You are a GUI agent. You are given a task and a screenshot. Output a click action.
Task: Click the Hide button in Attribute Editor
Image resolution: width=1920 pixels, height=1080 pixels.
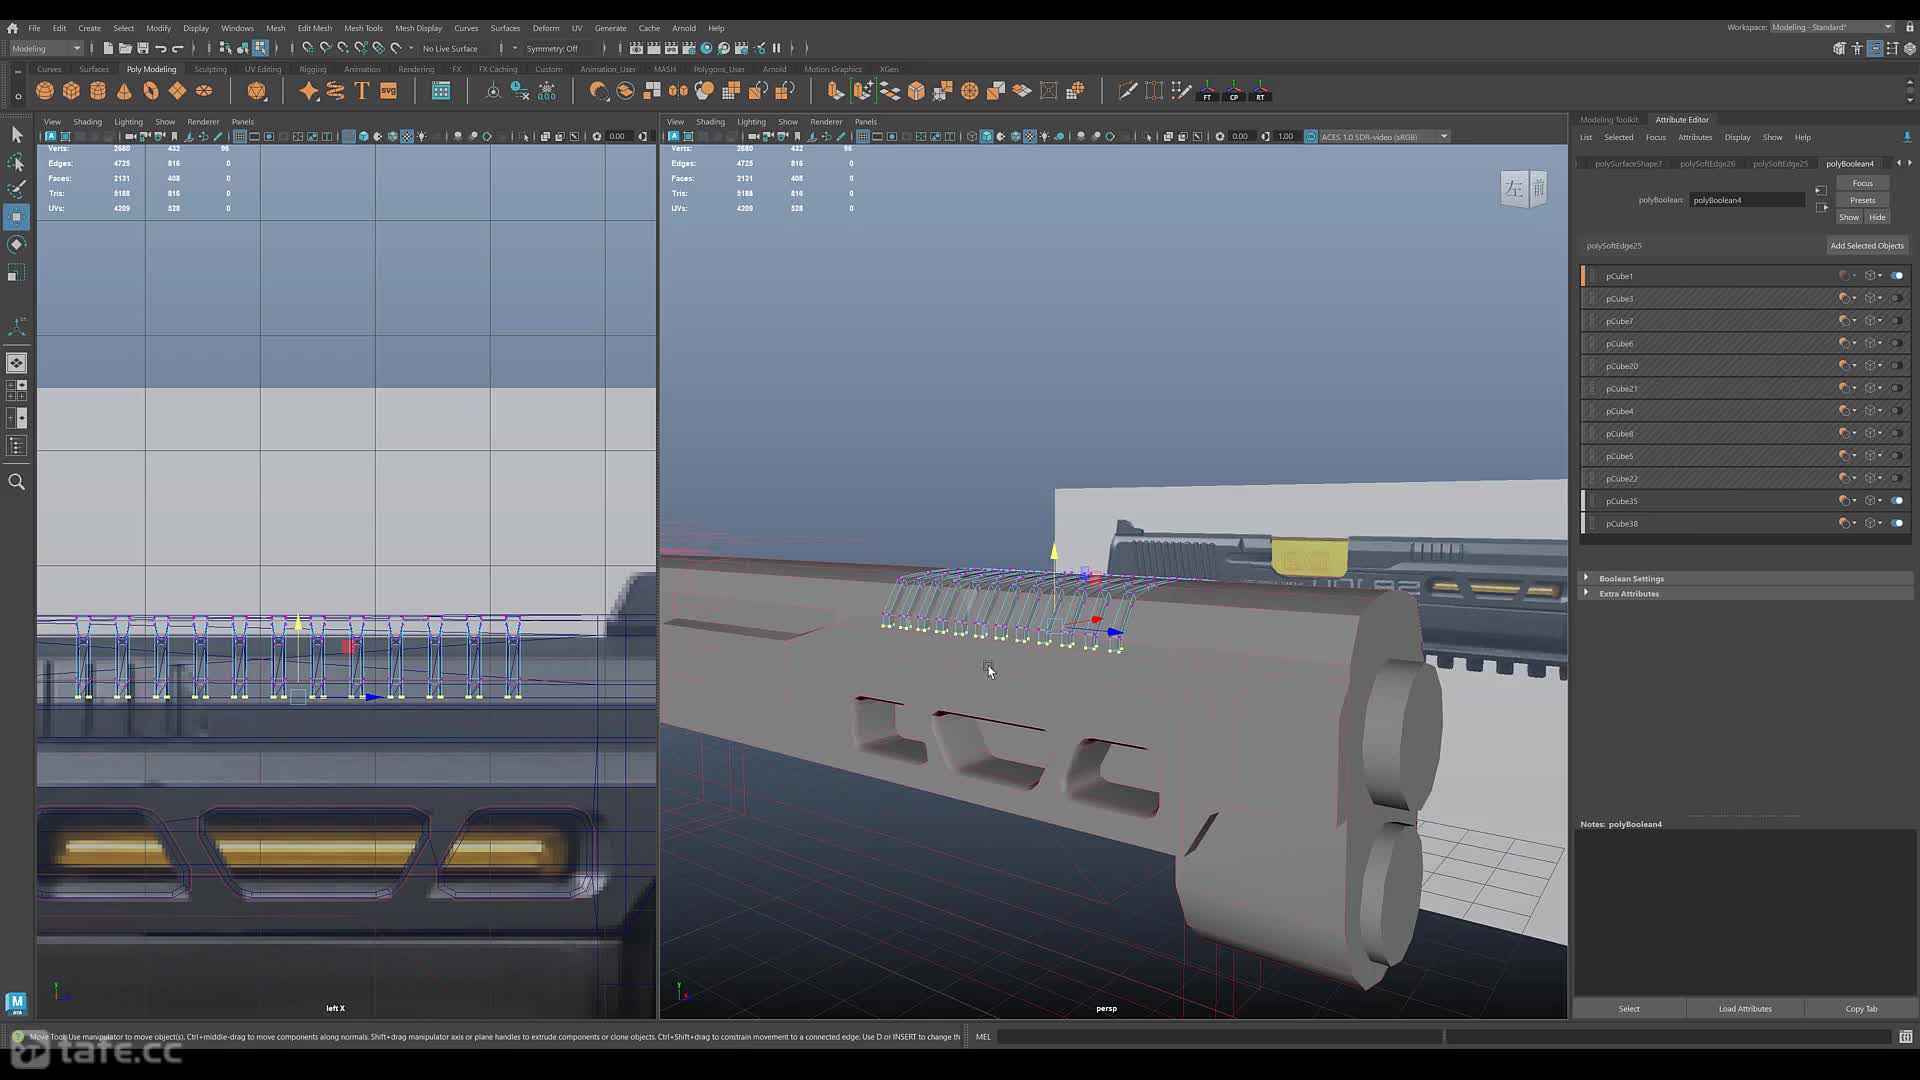click(x=1877, y=217)
